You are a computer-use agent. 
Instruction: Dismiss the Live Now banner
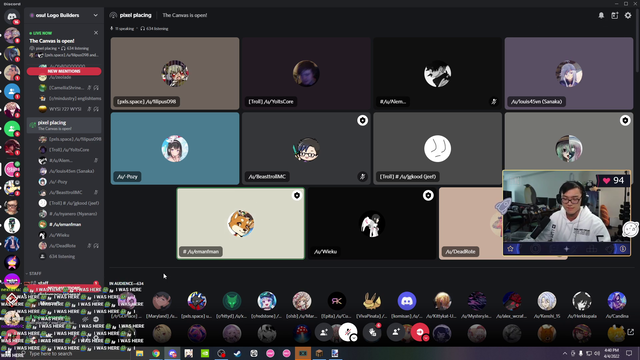[x=96, y=33]
